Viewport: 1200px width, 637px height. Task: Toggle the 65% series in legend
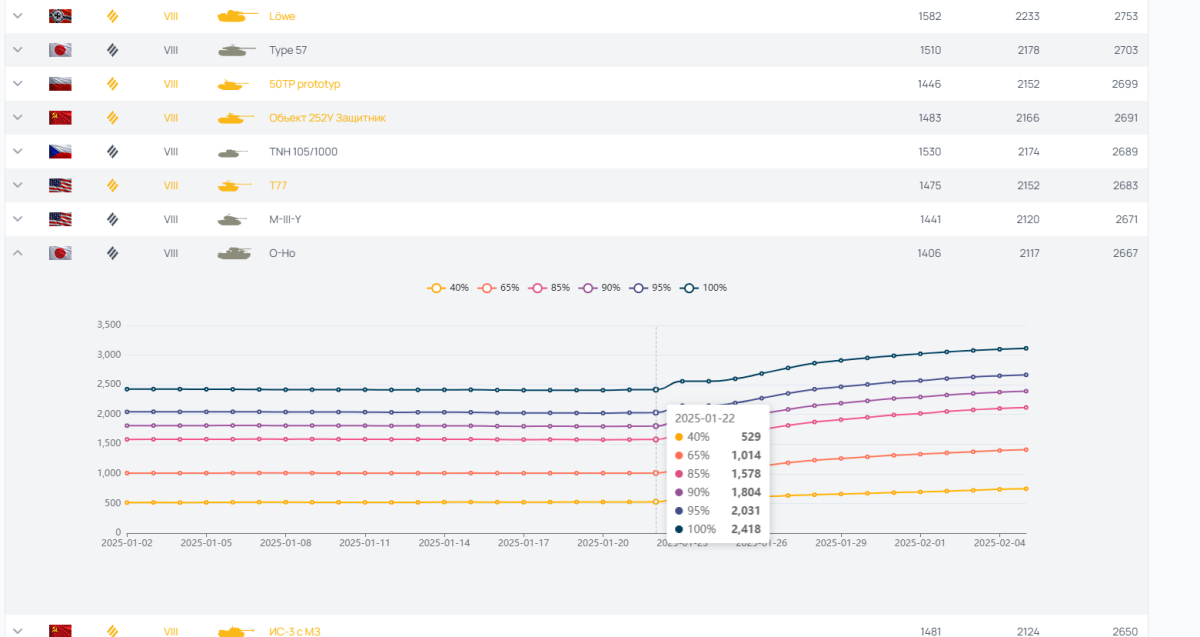tap(498, 288)
